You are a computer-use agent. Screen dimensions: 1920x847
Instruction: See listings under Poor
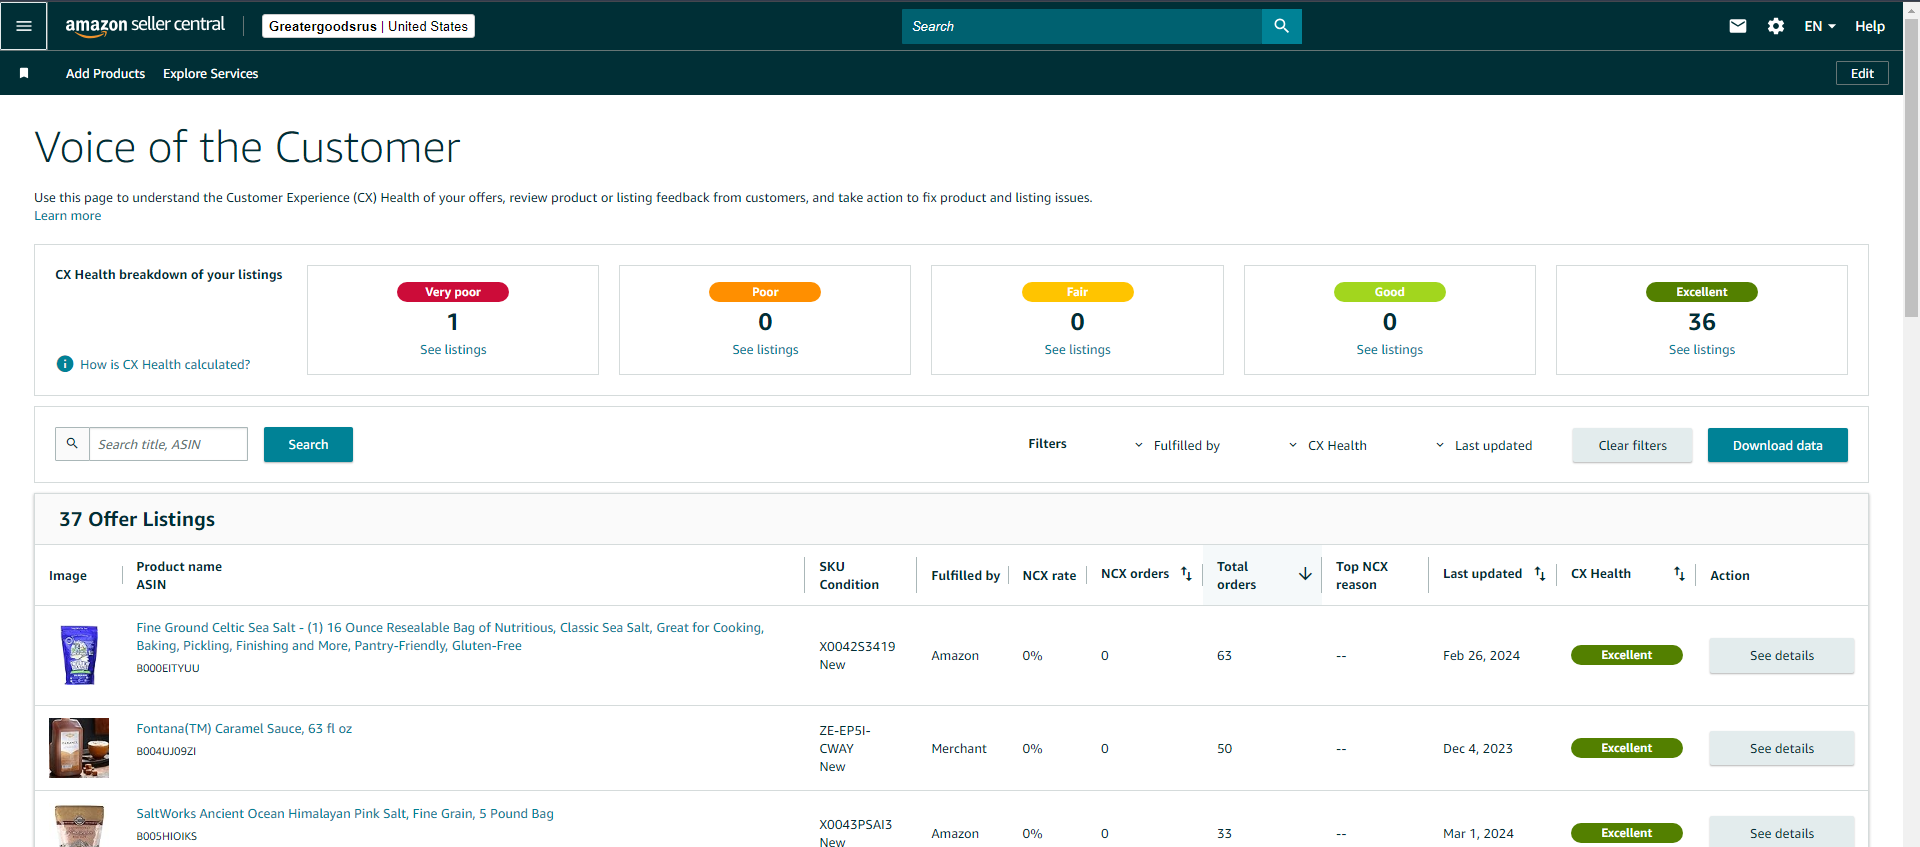765,350
